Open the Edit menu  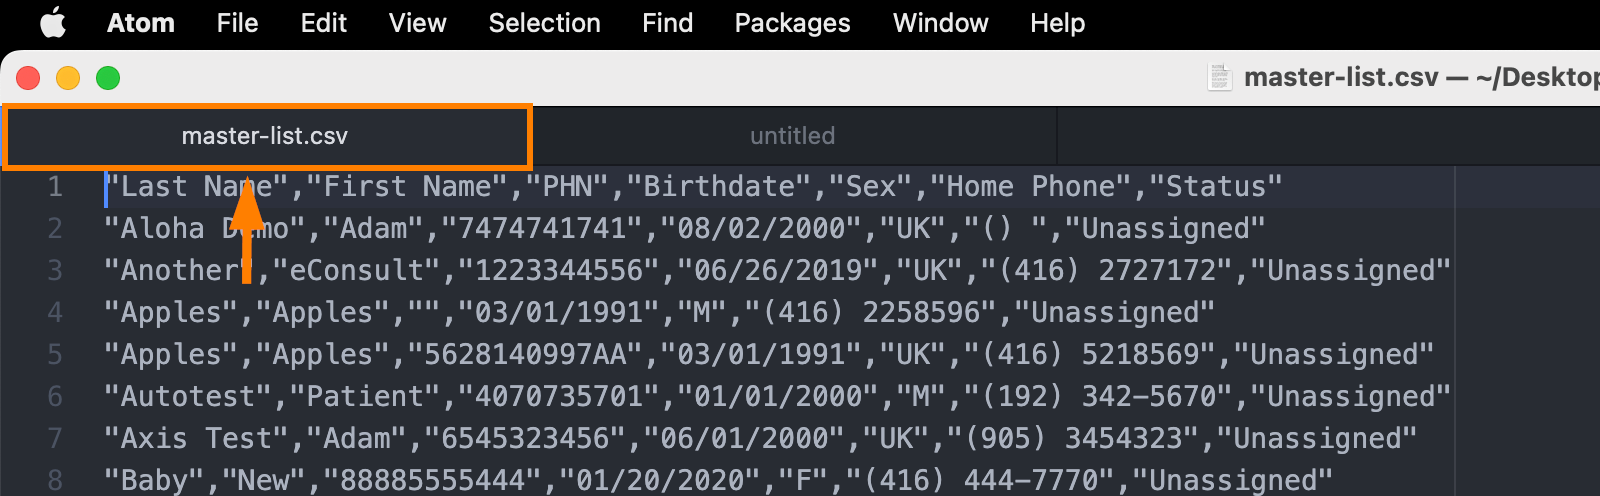(323, 23)
